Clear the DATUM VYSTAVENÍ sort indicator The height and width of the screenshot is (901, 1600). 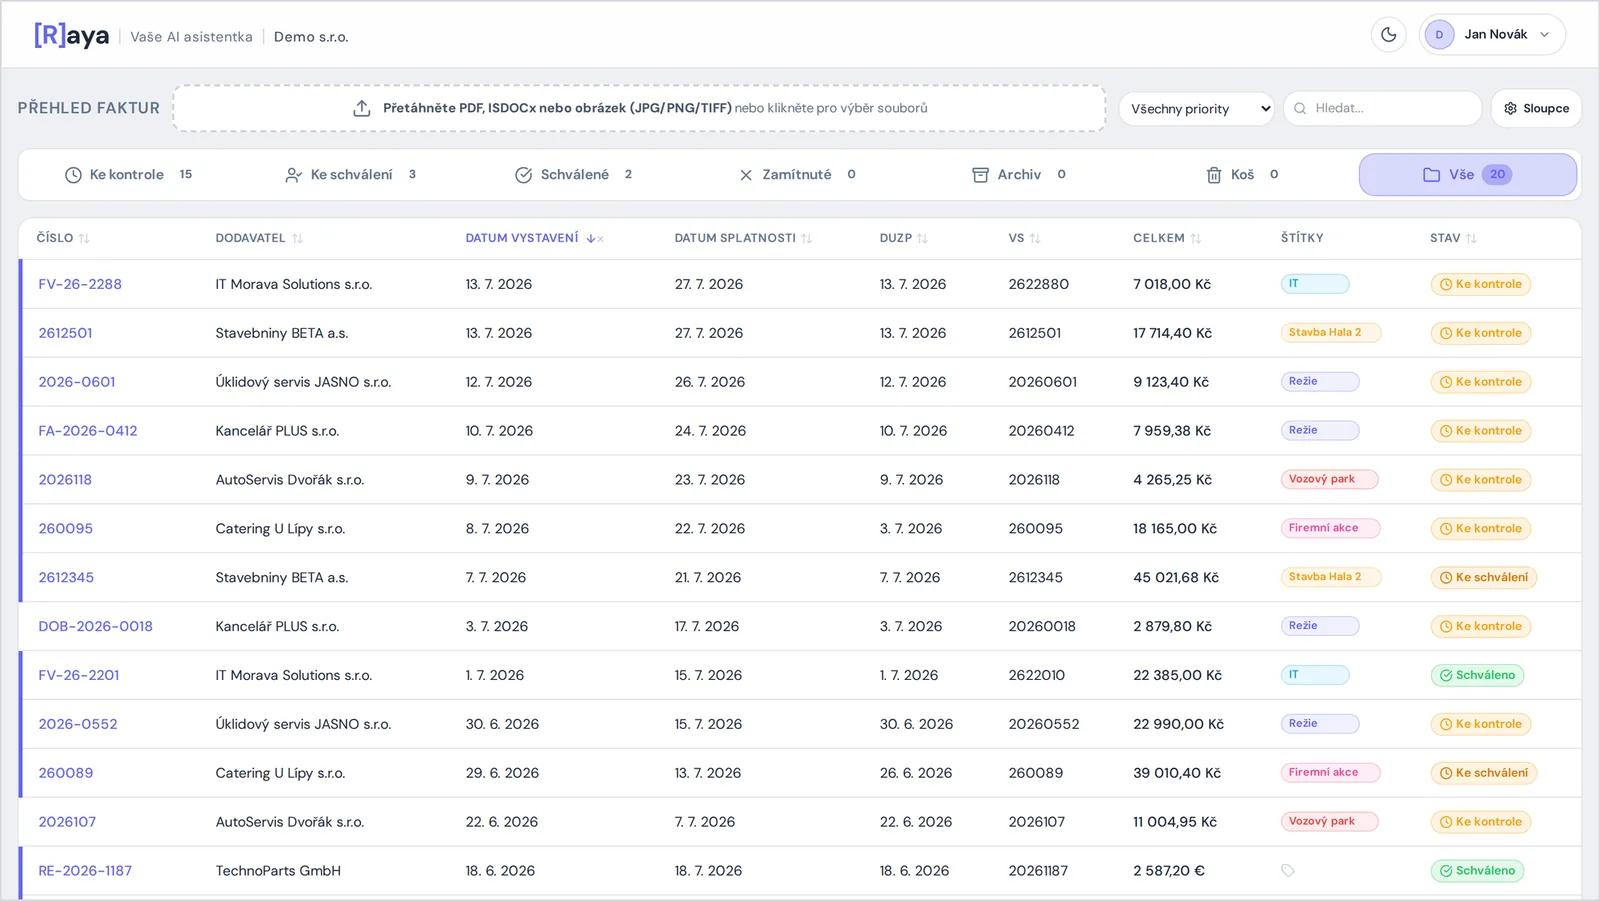600,239
